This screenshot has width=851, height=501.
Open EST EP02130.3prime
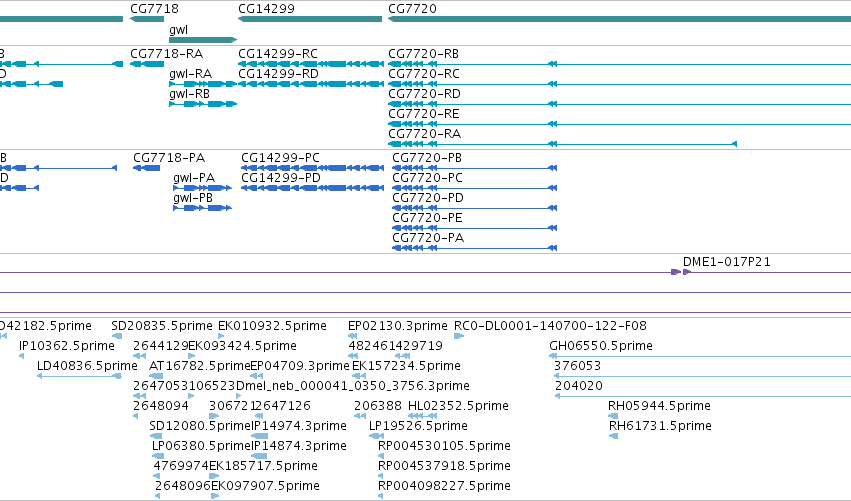[x=398, y=326]
